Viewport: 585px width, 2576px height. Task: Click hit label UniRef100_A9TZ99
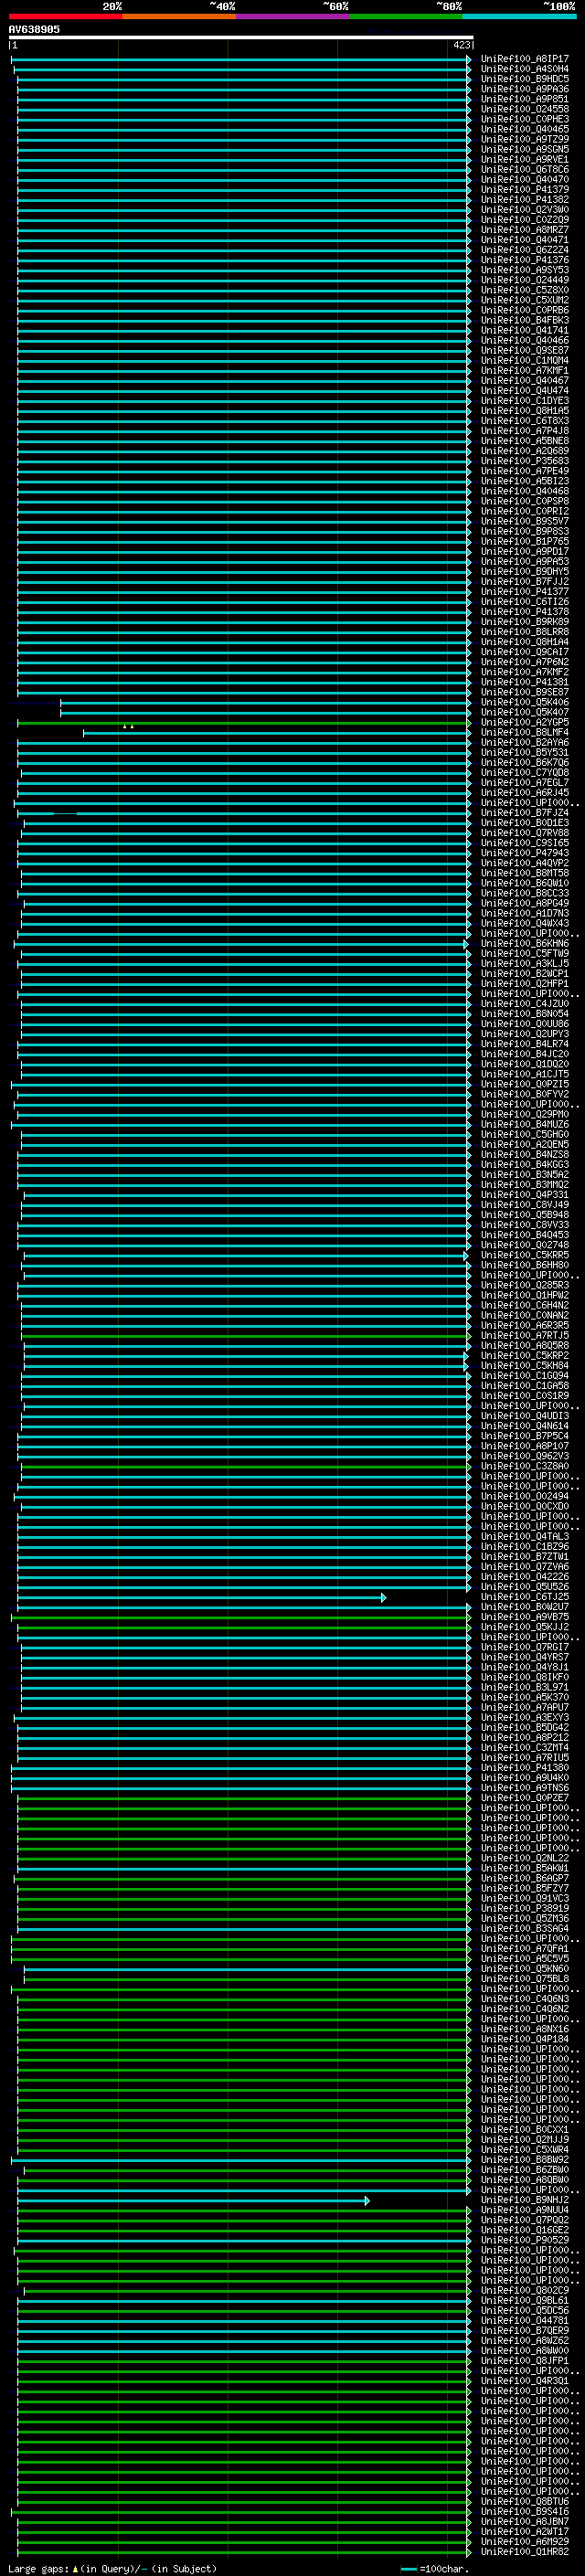(x=524, y=139)
